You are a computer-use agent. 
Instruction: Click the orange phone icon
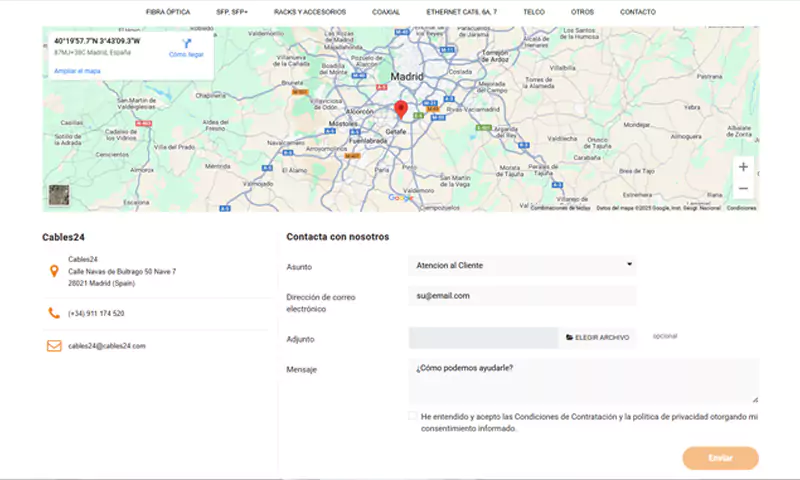[54, 313]
